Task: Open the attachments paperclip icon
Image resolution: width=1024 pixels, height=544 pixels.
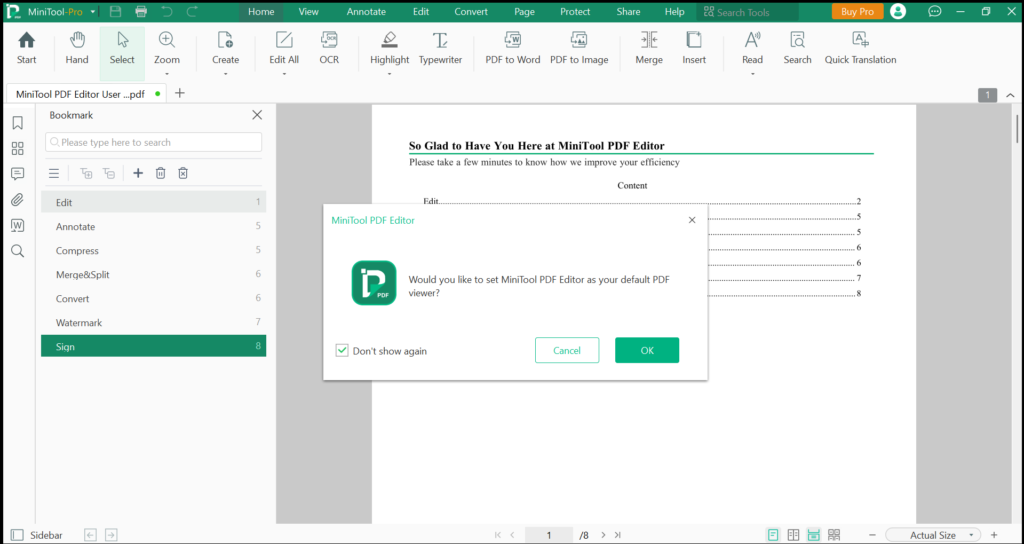Action: [x=18, y=200]
